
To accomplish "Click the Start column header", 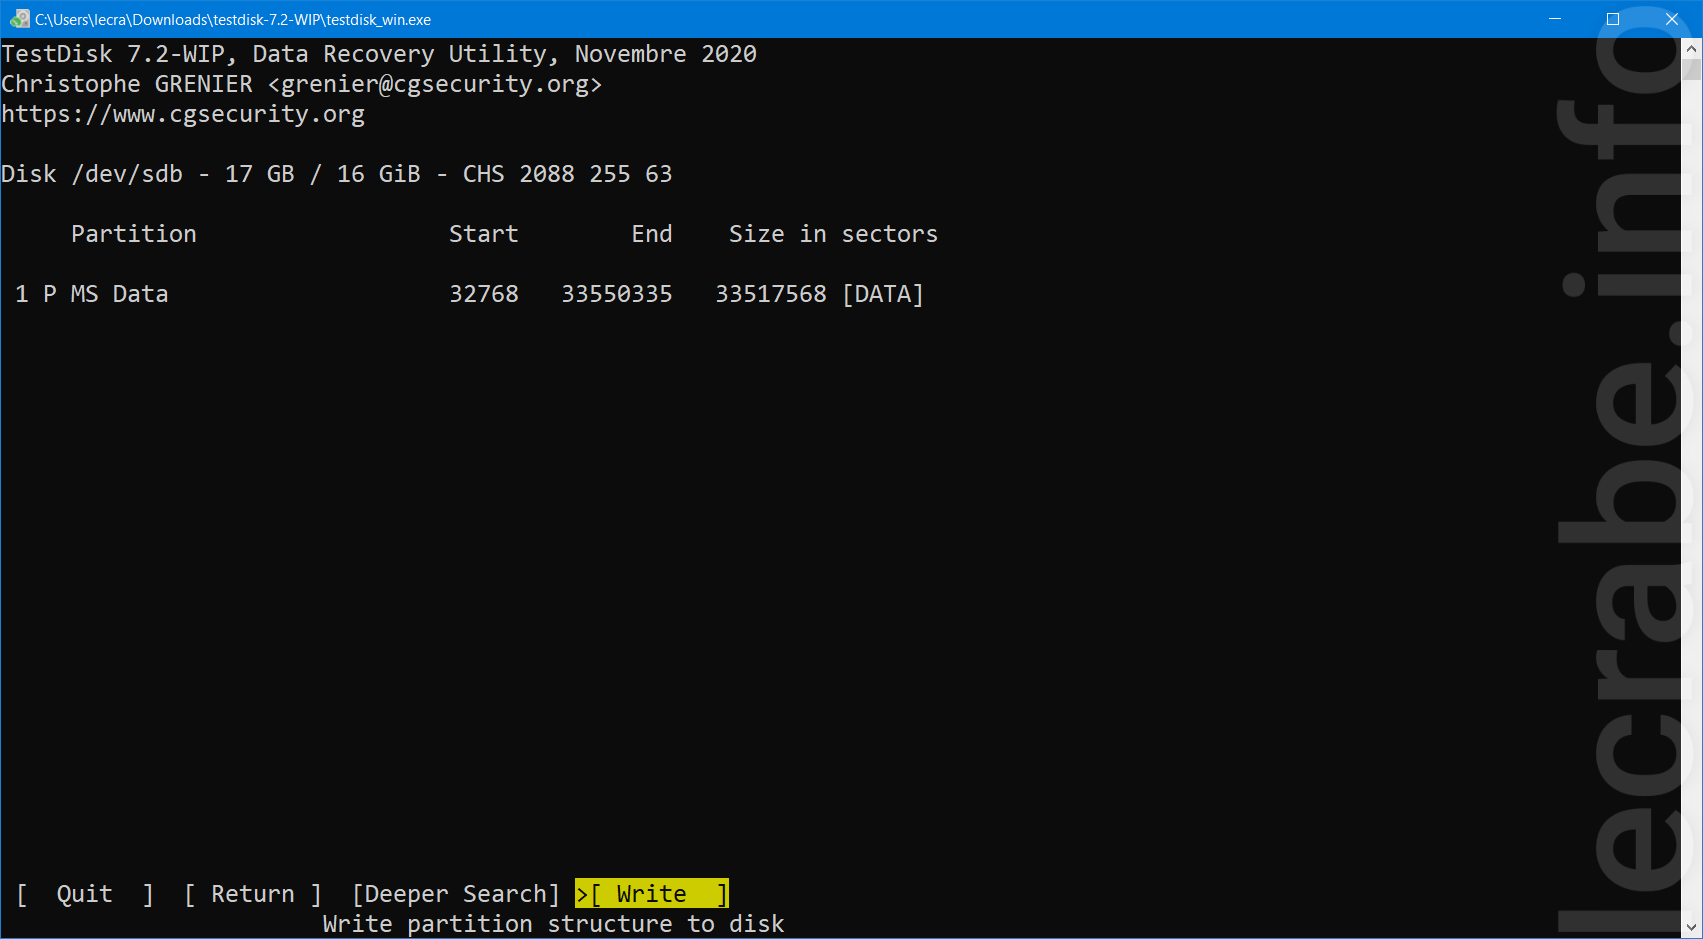I will click(x=484, y=234).
